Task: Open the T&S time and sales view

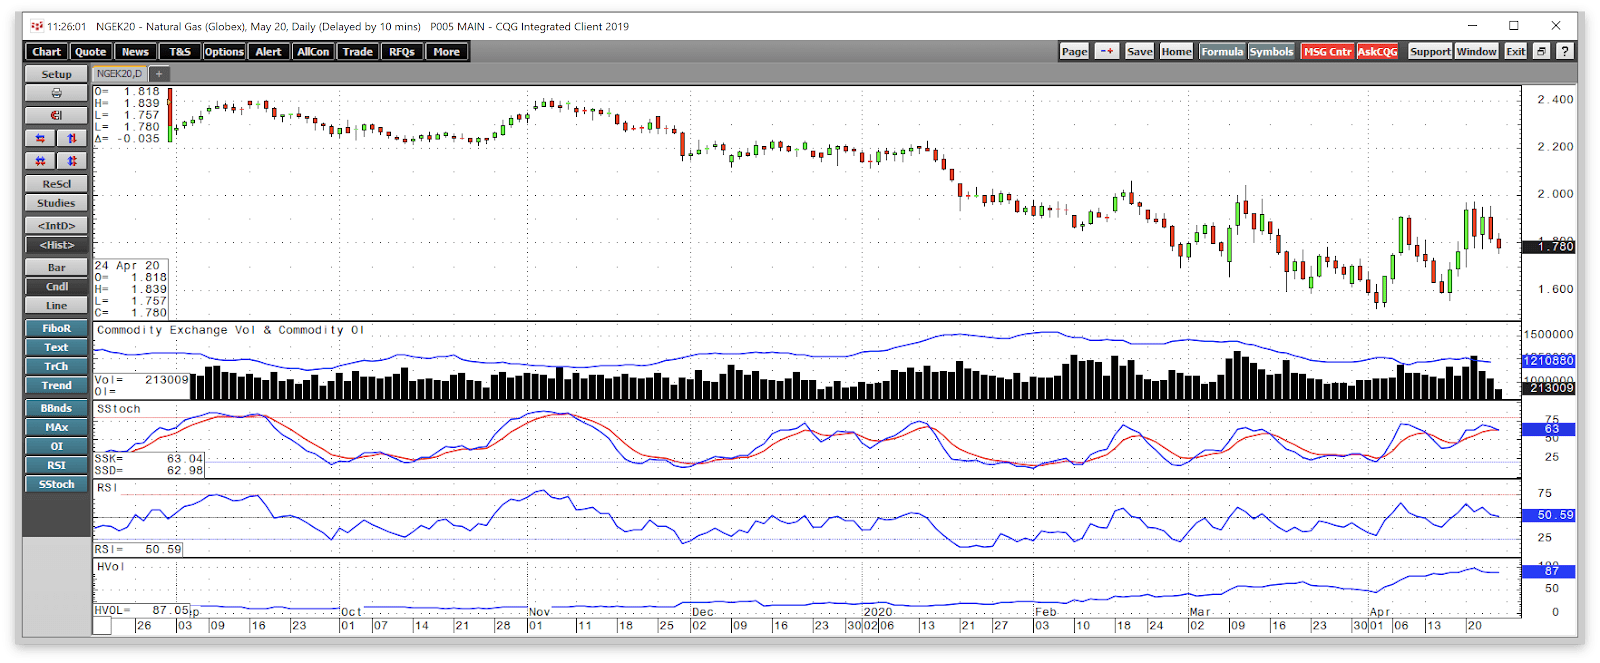Action: click(180, 52)
